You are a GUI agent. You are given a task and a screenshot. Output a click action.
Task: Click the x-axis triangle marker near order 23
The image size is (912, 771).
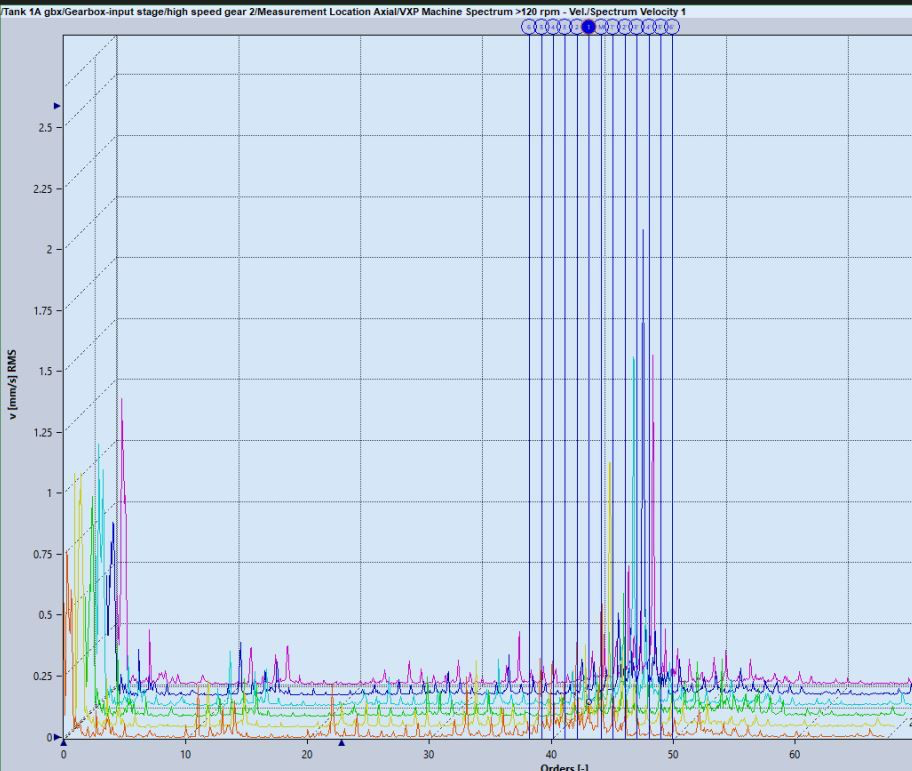[342, 743]
